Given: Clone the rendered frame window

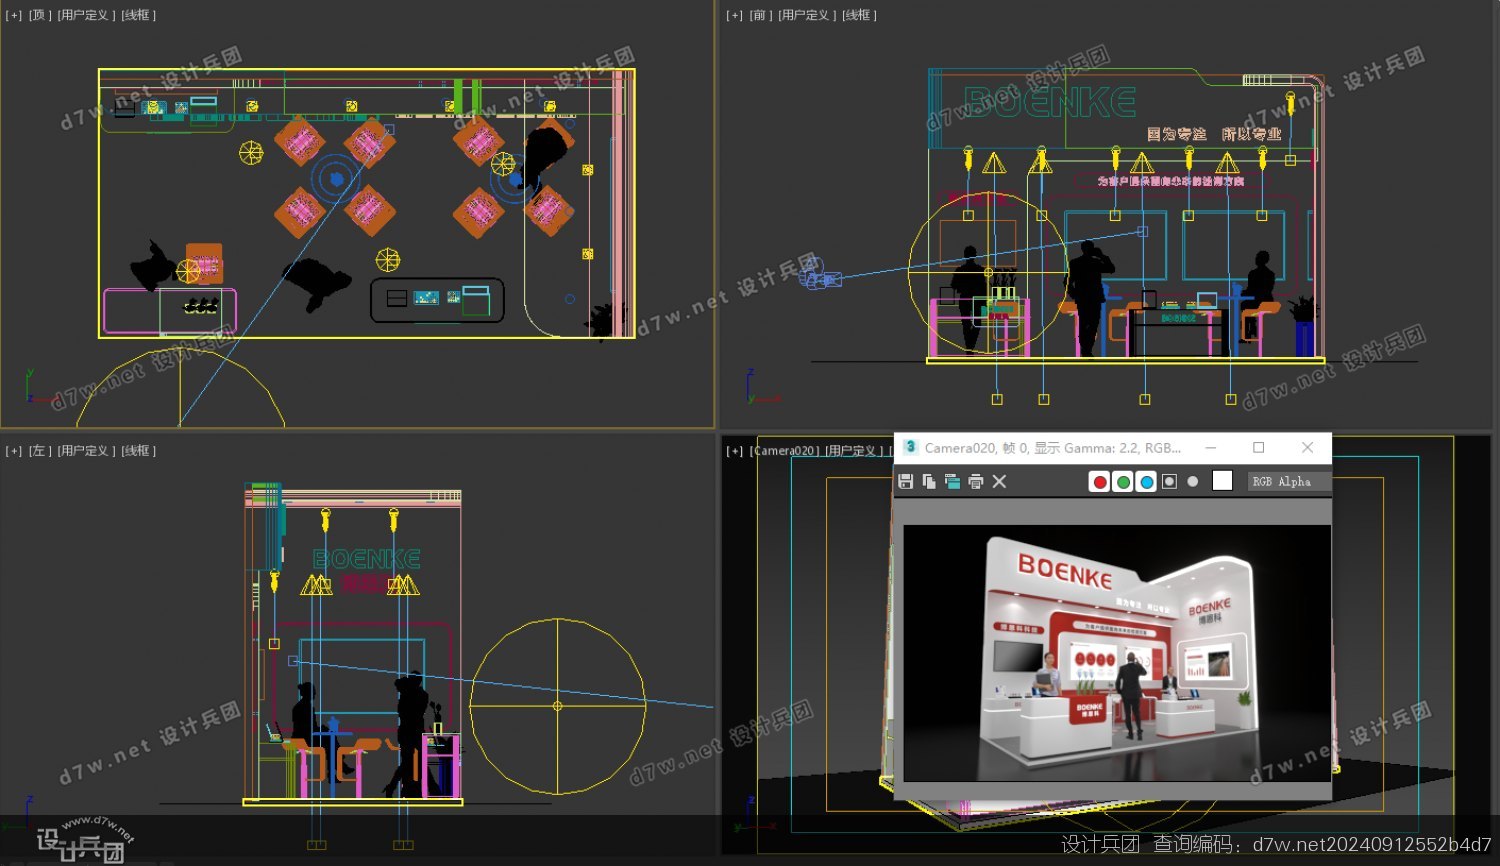Looking at the screenshot, I should pos(952,481).
